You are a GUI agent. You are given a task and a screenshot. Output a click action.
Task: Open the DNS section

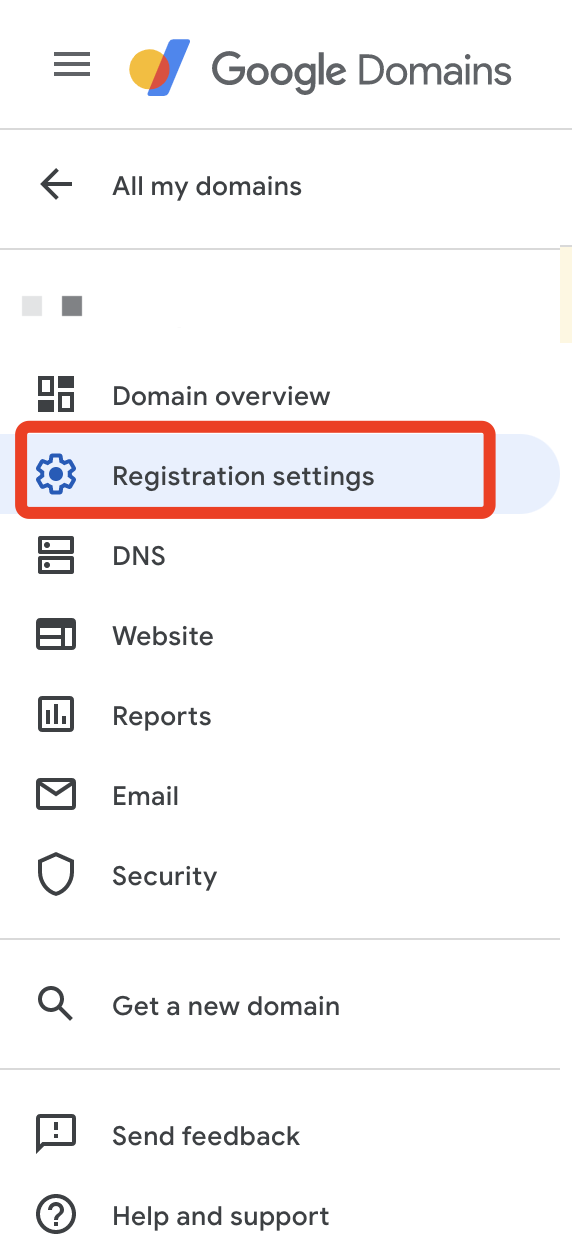click(139, 556)
